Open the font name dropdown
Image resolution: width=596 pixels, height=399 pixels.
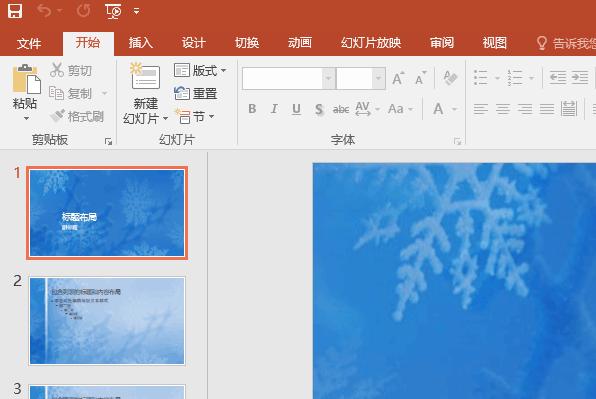point(328,79)
